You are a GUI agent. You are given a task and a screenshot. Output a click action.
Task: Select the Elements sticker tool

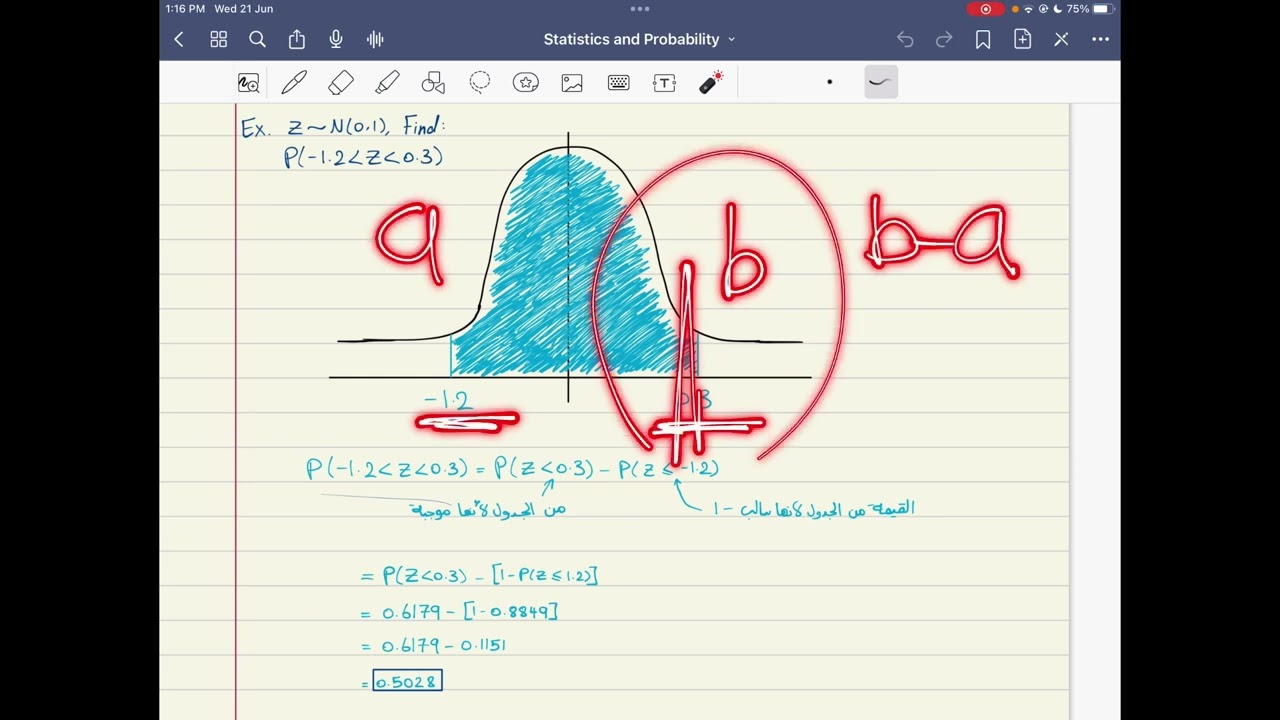click(526, 83)
